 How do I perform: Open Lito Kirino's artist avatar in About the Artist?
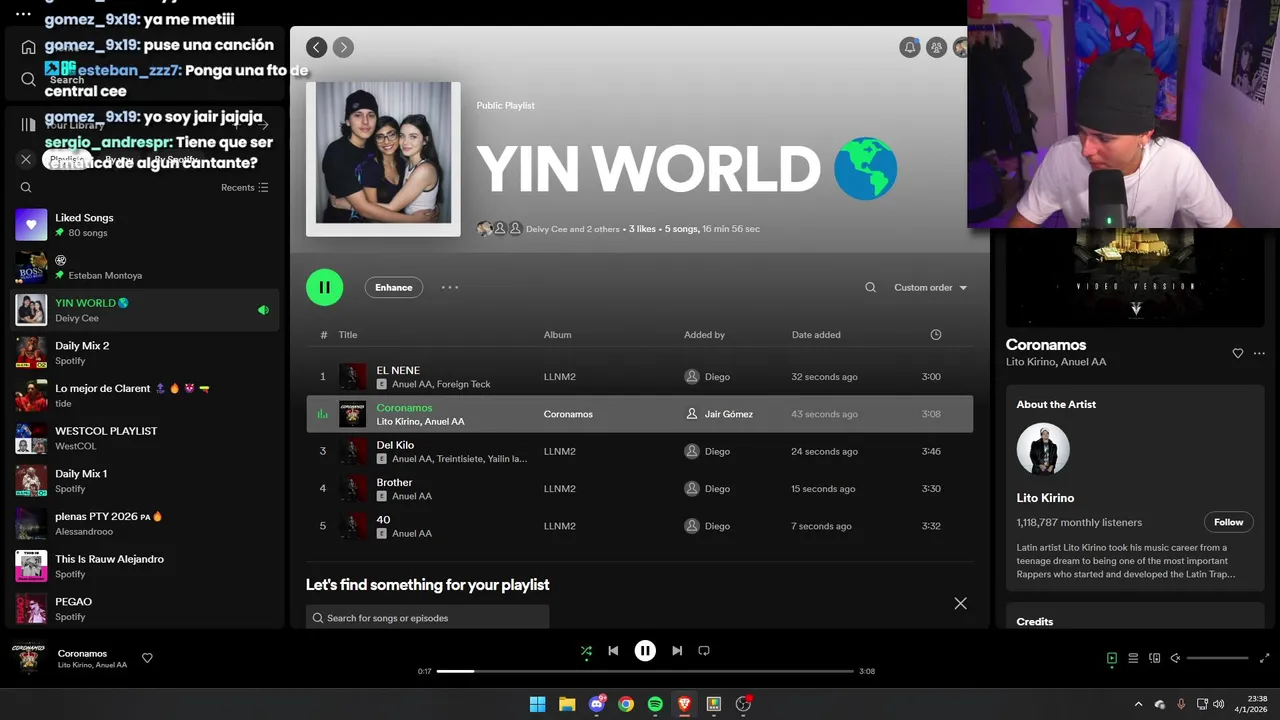[1043, 449]
